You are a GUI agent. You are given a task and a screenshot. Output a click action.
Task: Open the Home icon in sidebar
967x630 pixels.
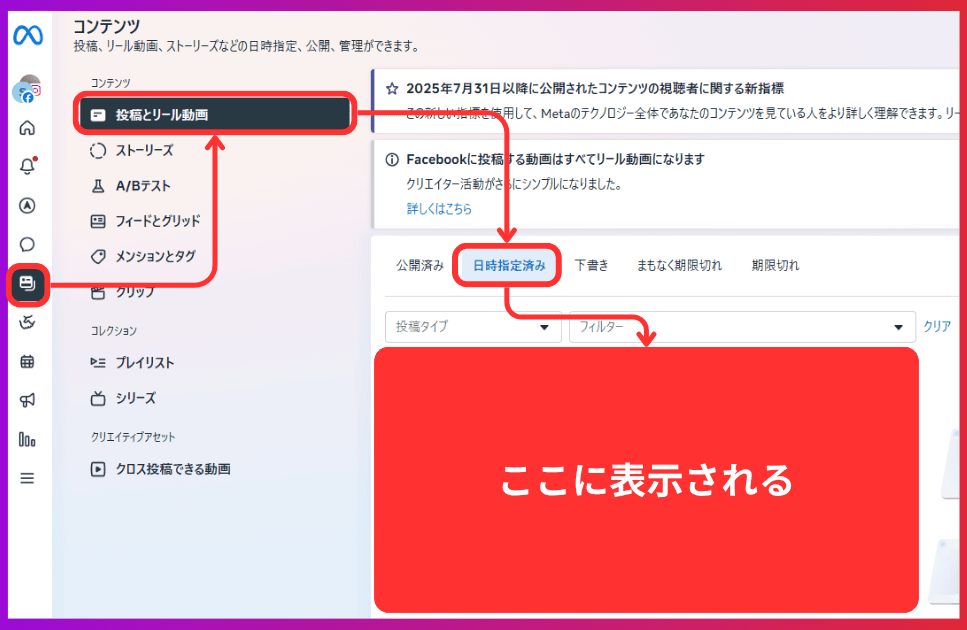tap(27, 127)
